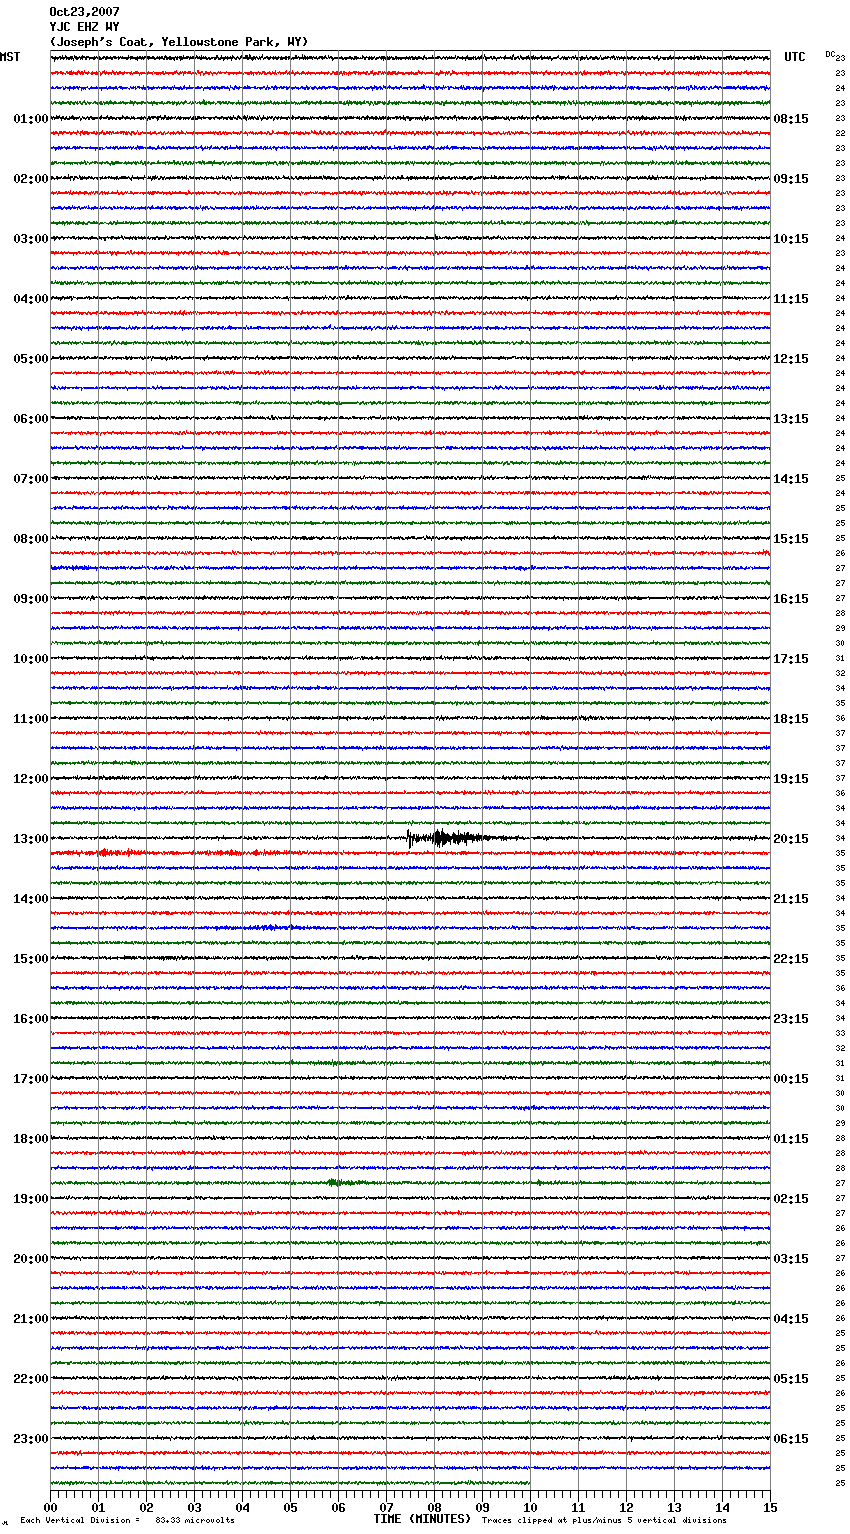Image resolution: width=850 pixels, height=1534 pixels.
Task: Select the '21:00' MST time label
Action: pyautogui.click(x=30, y=1319)
